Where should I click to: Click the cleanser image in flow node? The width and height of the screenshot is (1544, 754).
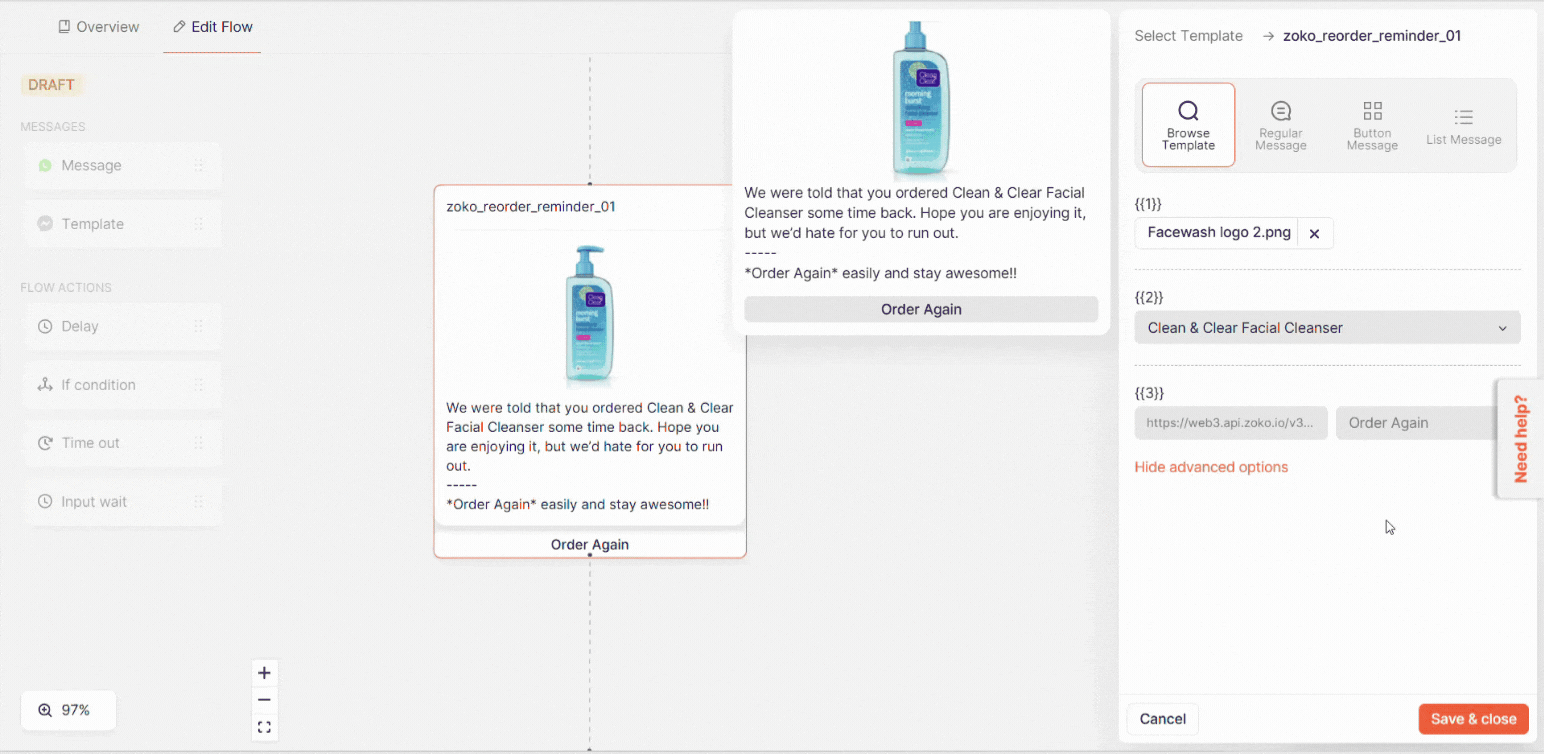590,315
